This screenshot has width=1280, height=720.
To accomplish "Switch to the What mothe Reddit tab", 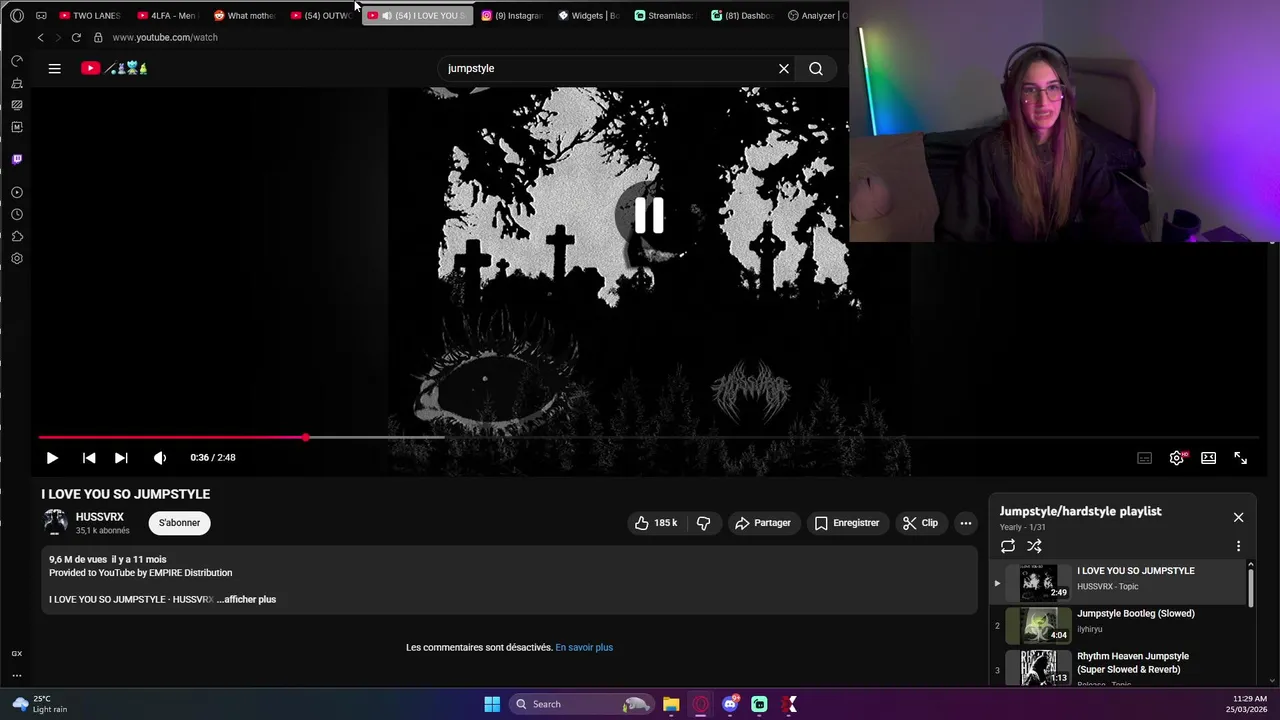I will 244,15.
